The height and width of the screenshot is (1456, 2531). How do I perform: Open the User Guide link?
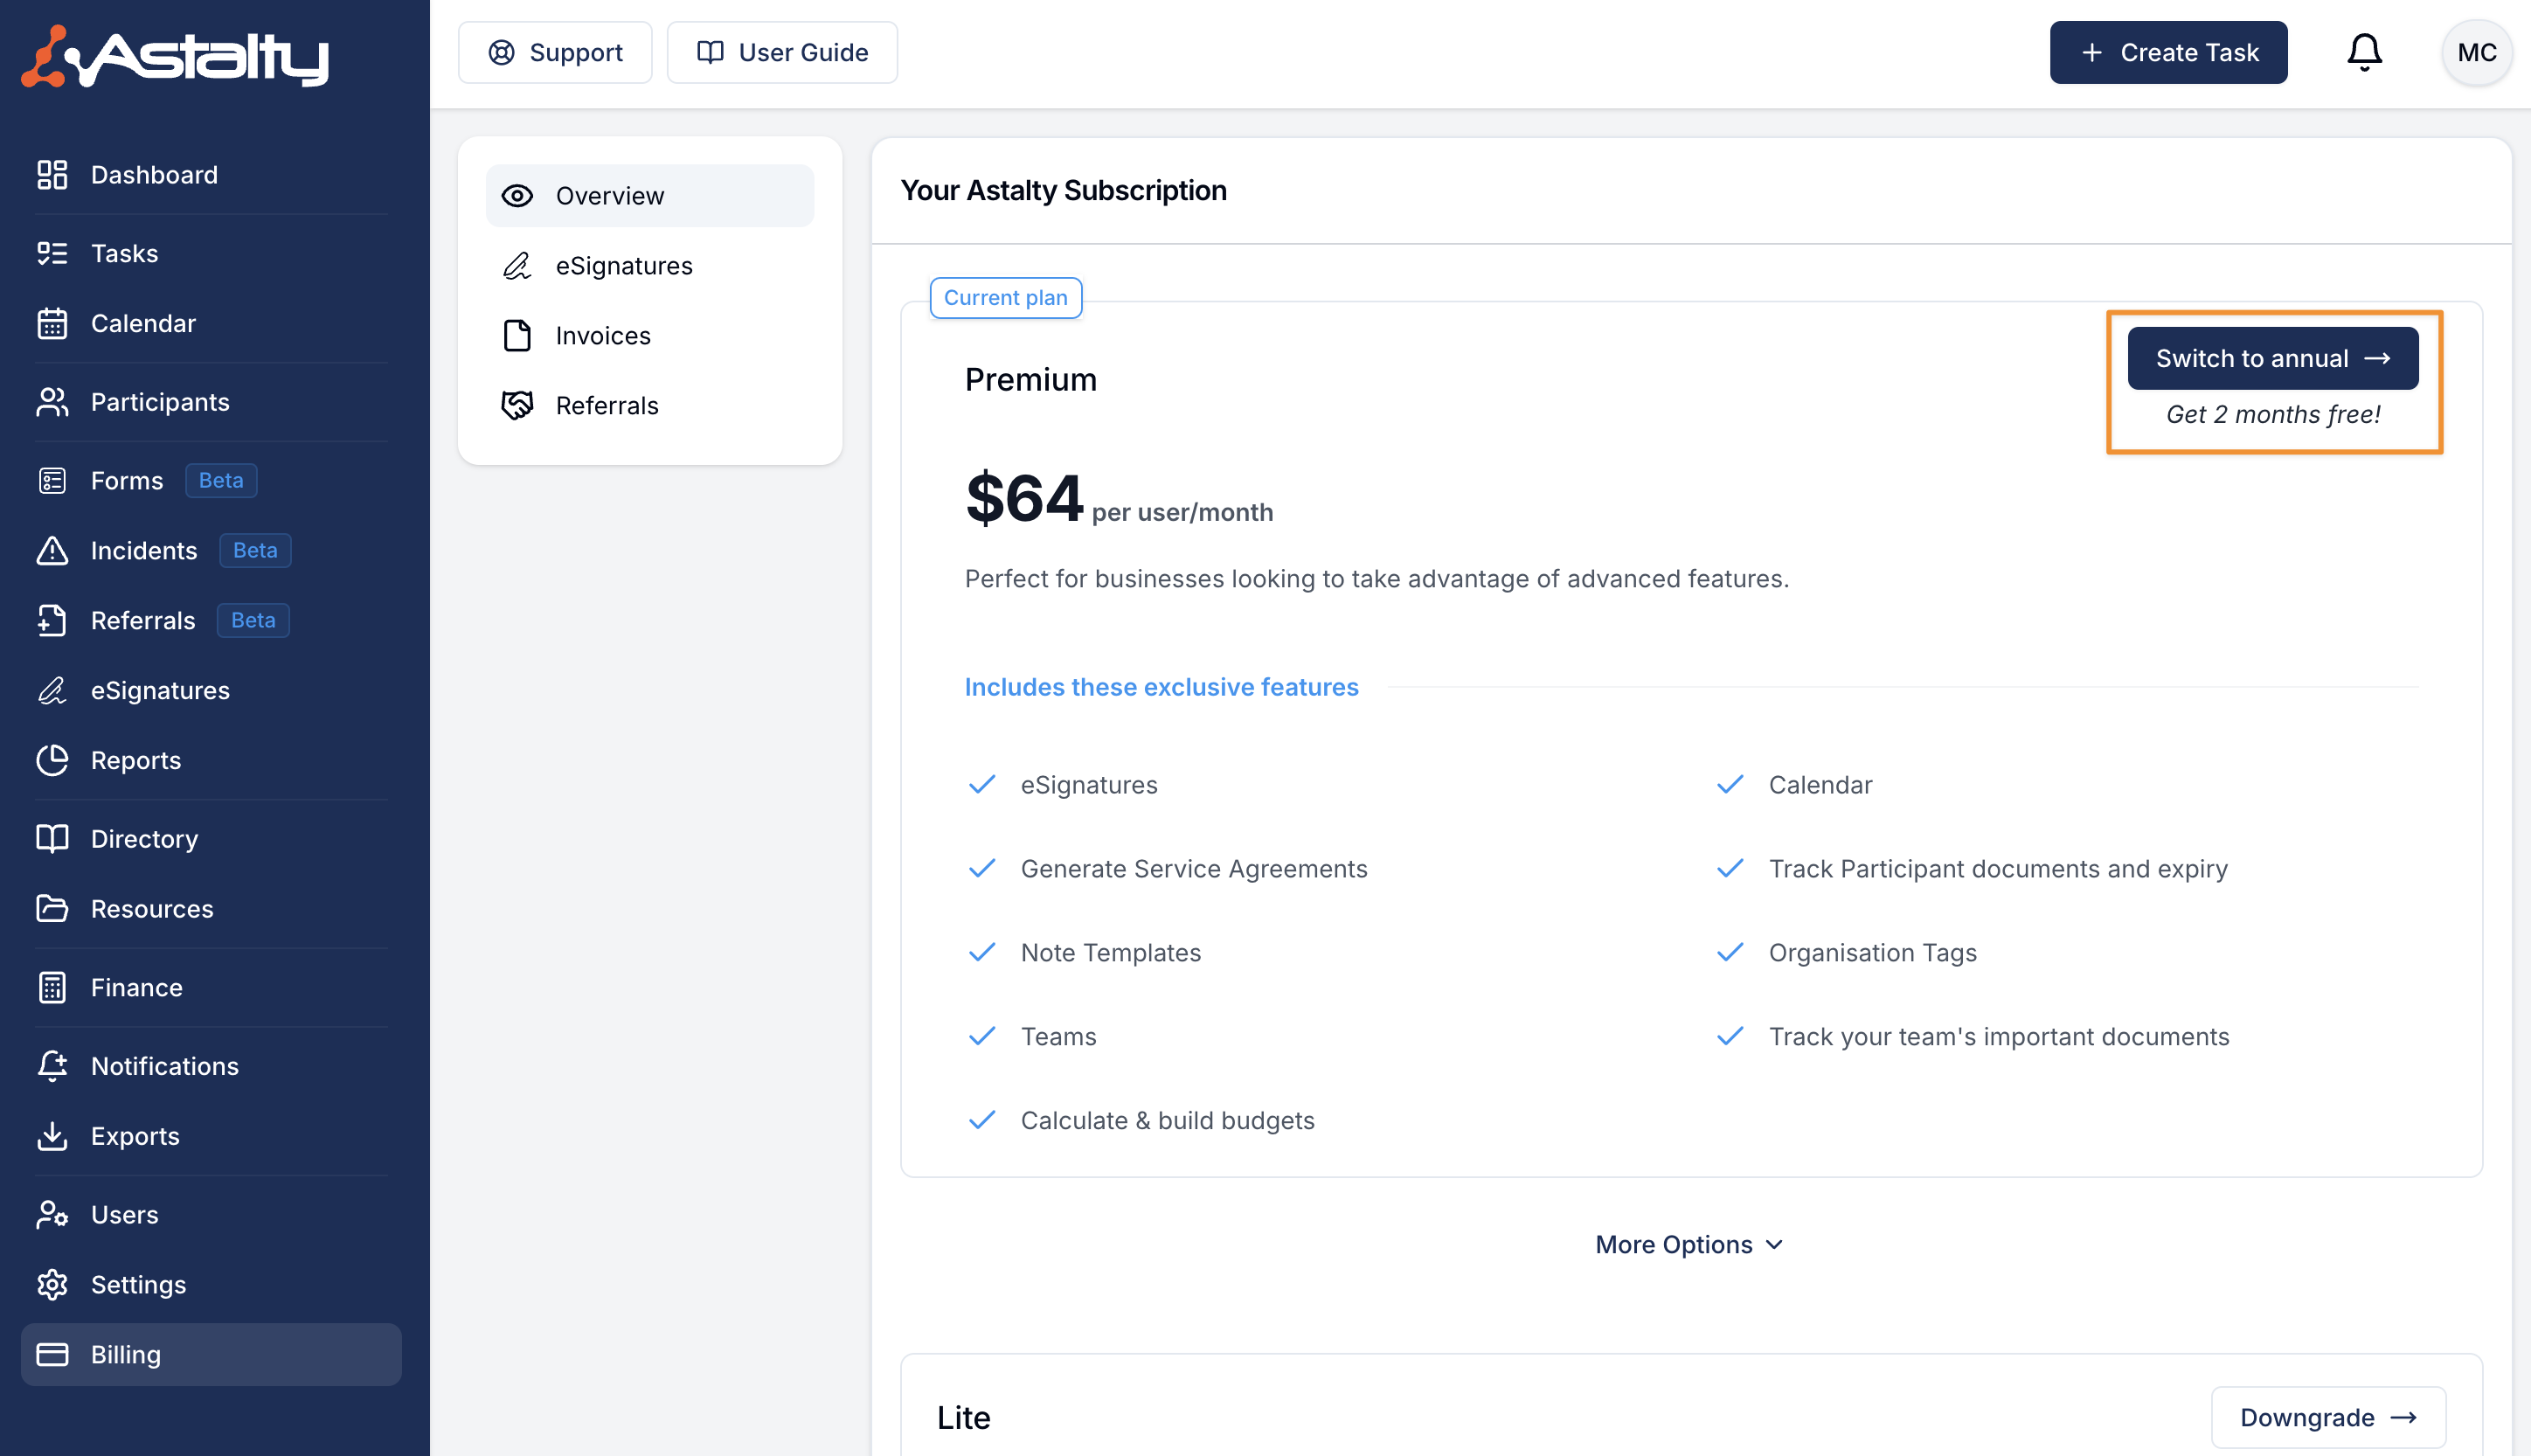pos(782,52)
